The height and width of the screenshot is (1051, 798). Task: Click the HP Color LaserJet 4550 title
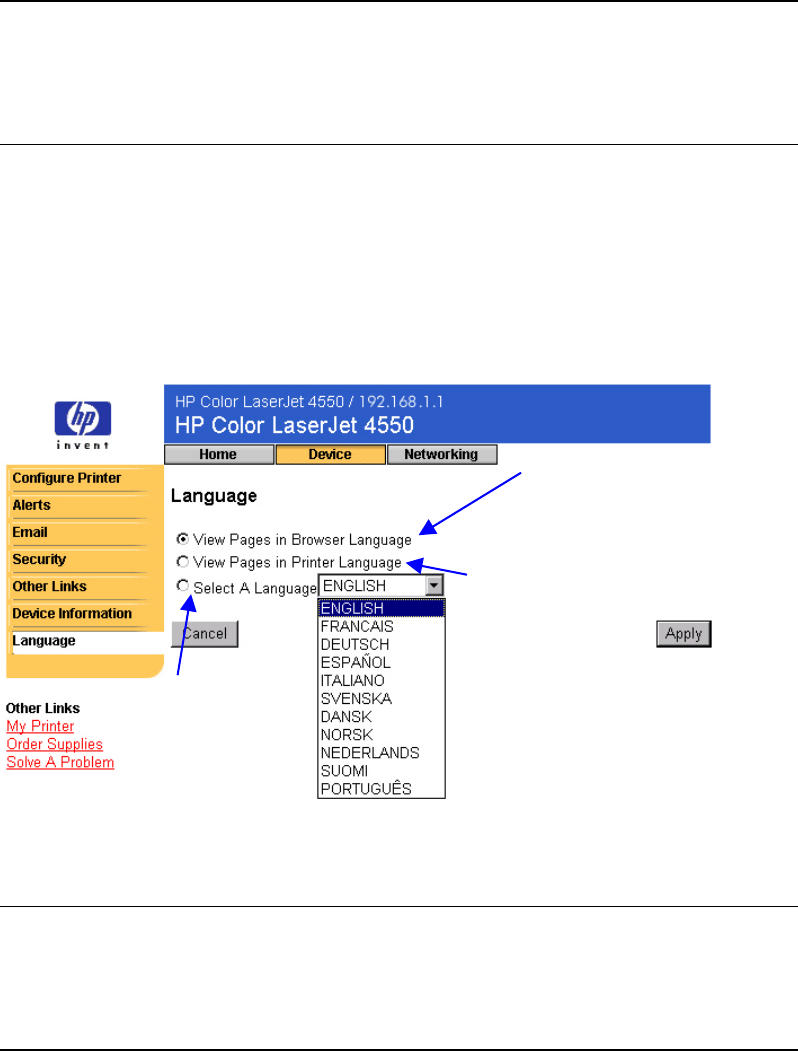coord(294,425)
